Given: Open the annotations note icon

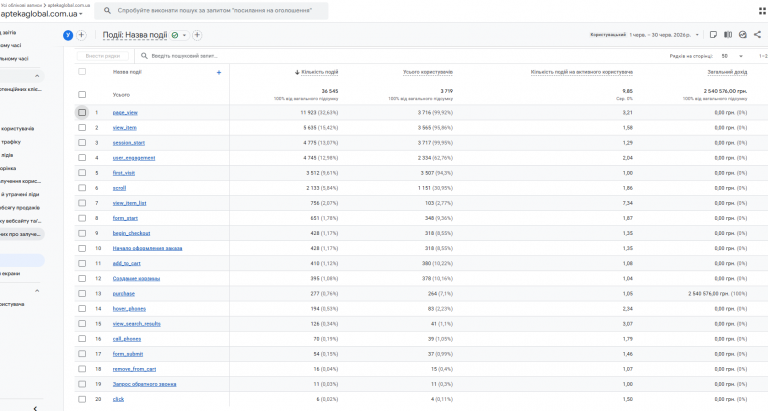Looking at the screenshot, I should pyautogui.click(x=713, y=35).
